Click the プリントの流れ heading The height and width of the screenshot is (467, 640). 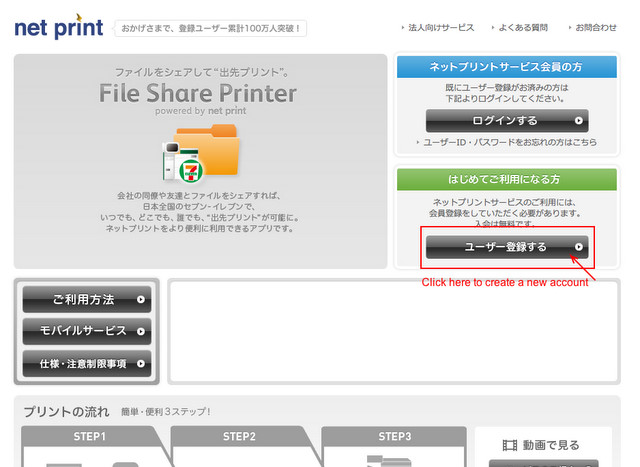pos(66,411)
